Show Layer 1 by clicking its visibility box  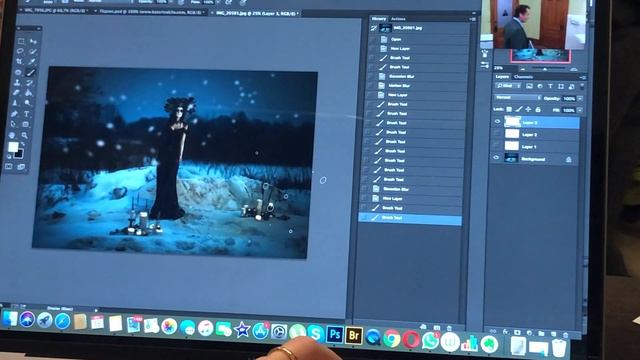[496, 145]
